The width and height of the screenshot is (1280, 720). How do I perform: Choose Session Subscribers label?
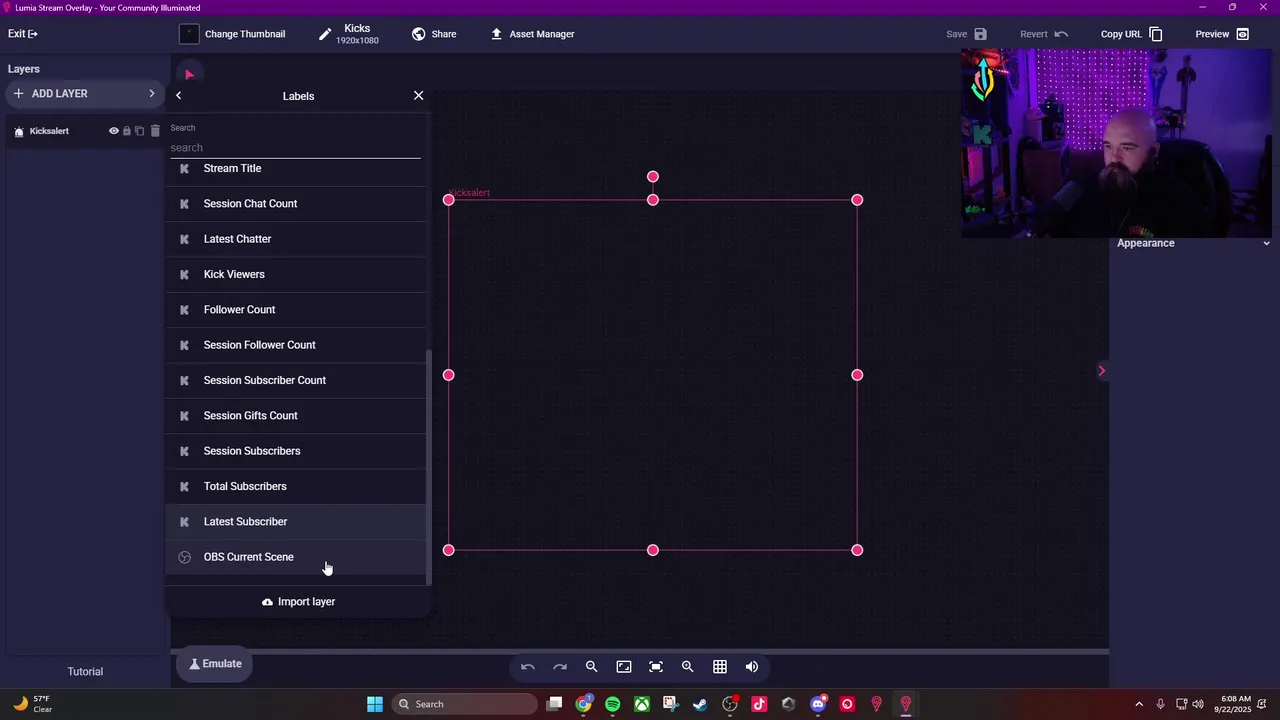point(297,451)
